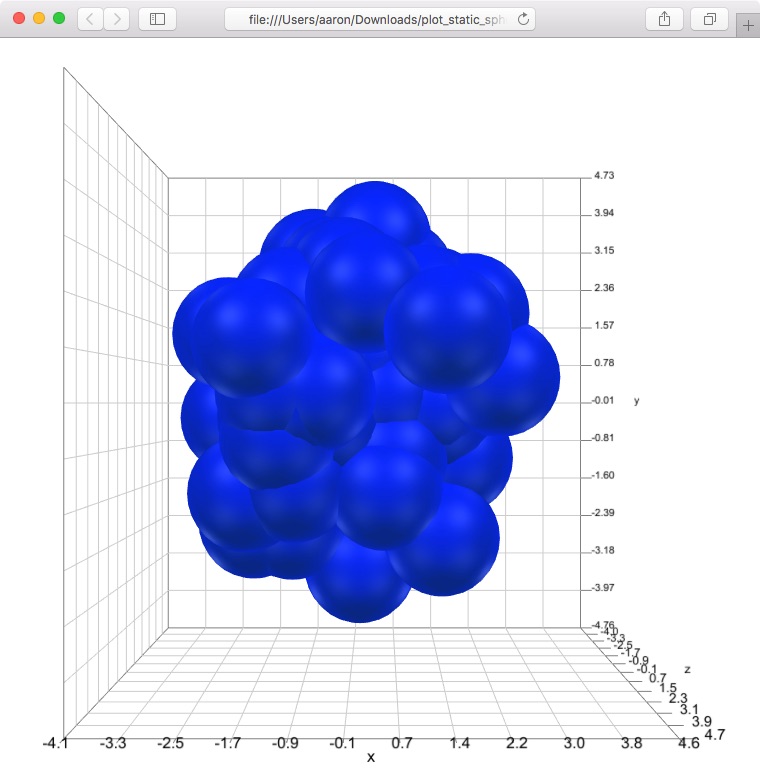Click z-axis tick value 2.3

(x=678, y=698)
